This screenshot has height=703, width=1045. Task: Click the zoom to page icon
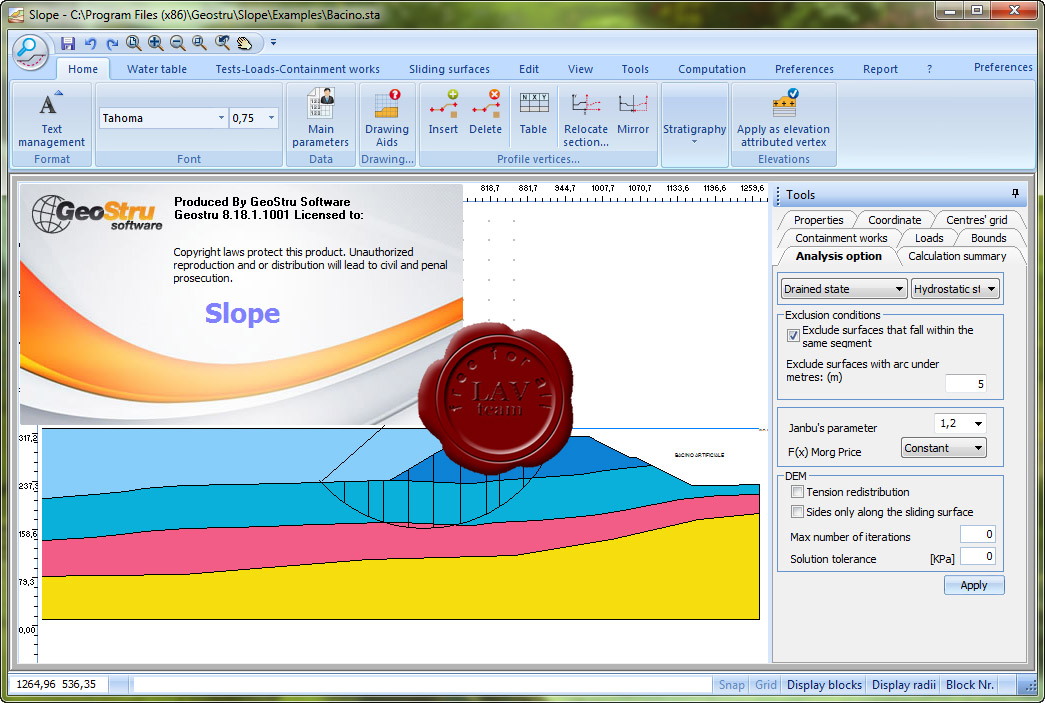point(133,43)
